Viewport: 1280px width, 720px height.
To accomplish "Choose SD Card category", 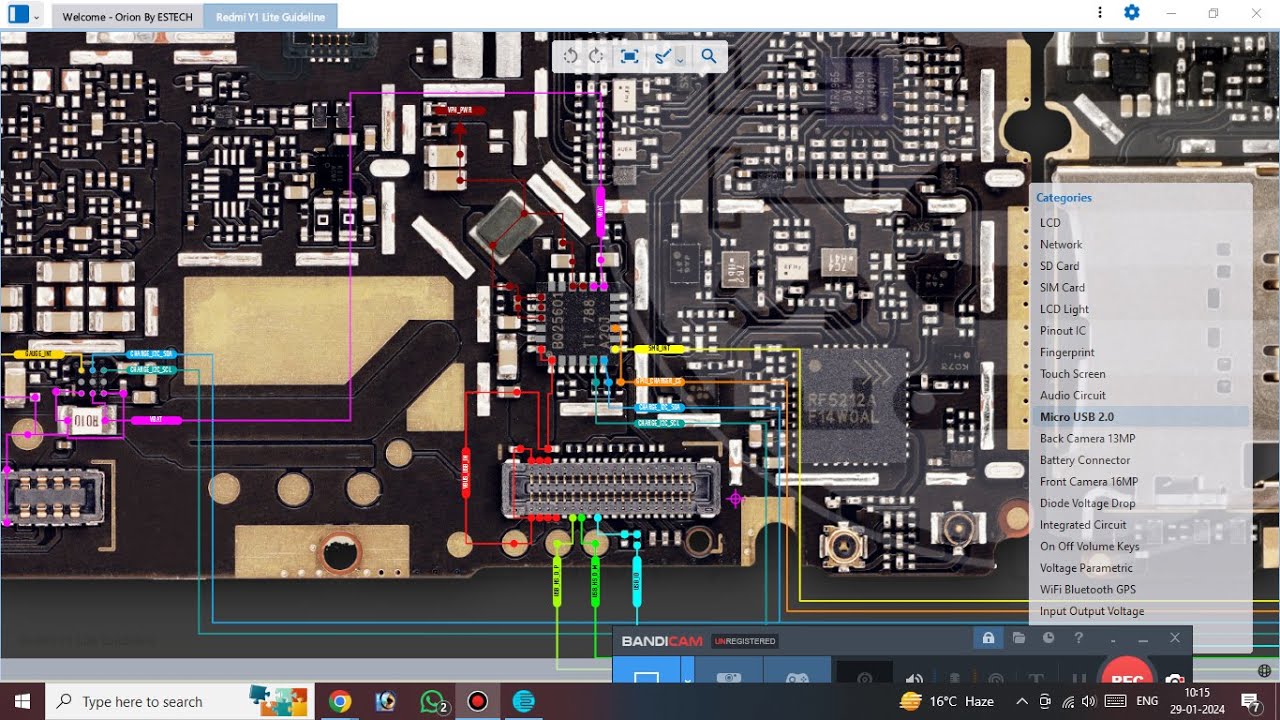I will pos(1059,266).
